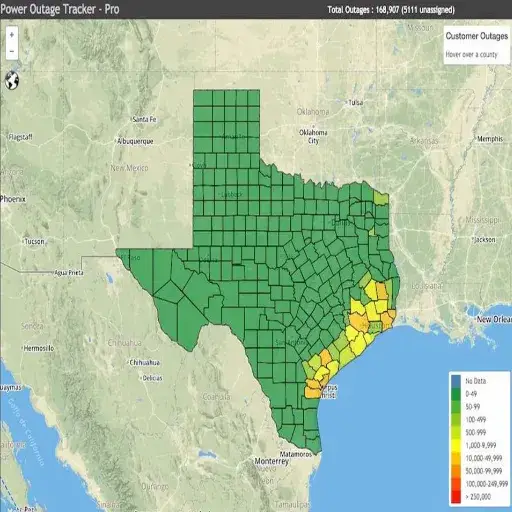Click the Total Outages count text
Image resolution: width=512 pixels, height=512 pixels.
[x=391, y=10]
